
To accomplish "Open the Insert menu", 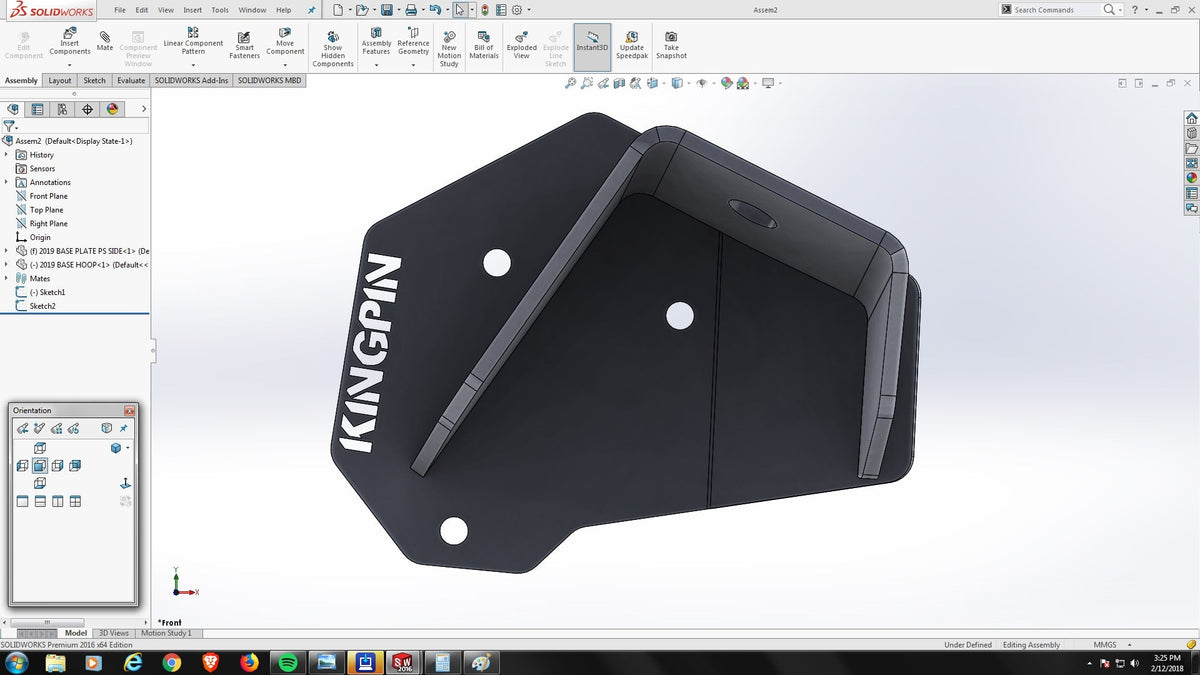I will tap(192, 10).
